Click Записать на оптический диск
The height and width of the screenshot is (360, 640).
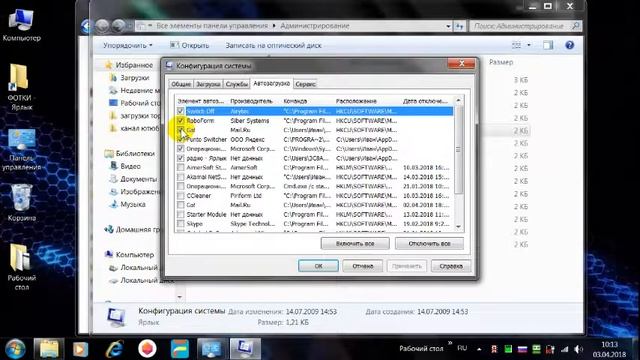pyautogui.click(x=273, y=45)
